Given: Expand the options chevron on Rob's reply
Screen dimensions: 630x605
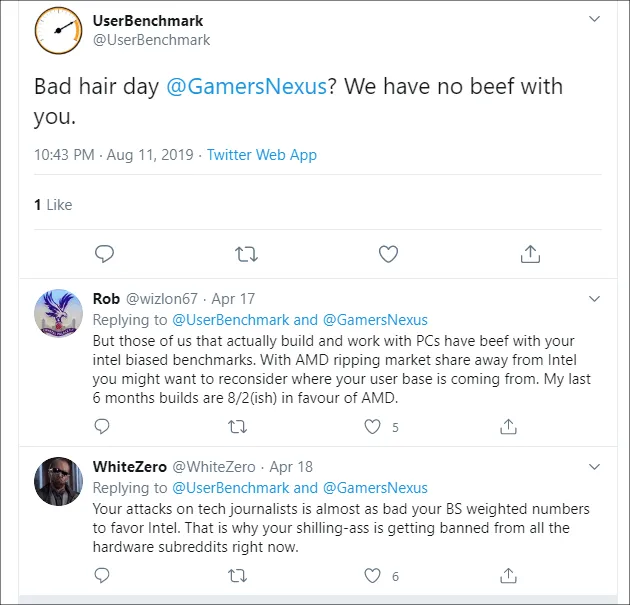Looking at the screenshot, I should [x=594, y=298].
